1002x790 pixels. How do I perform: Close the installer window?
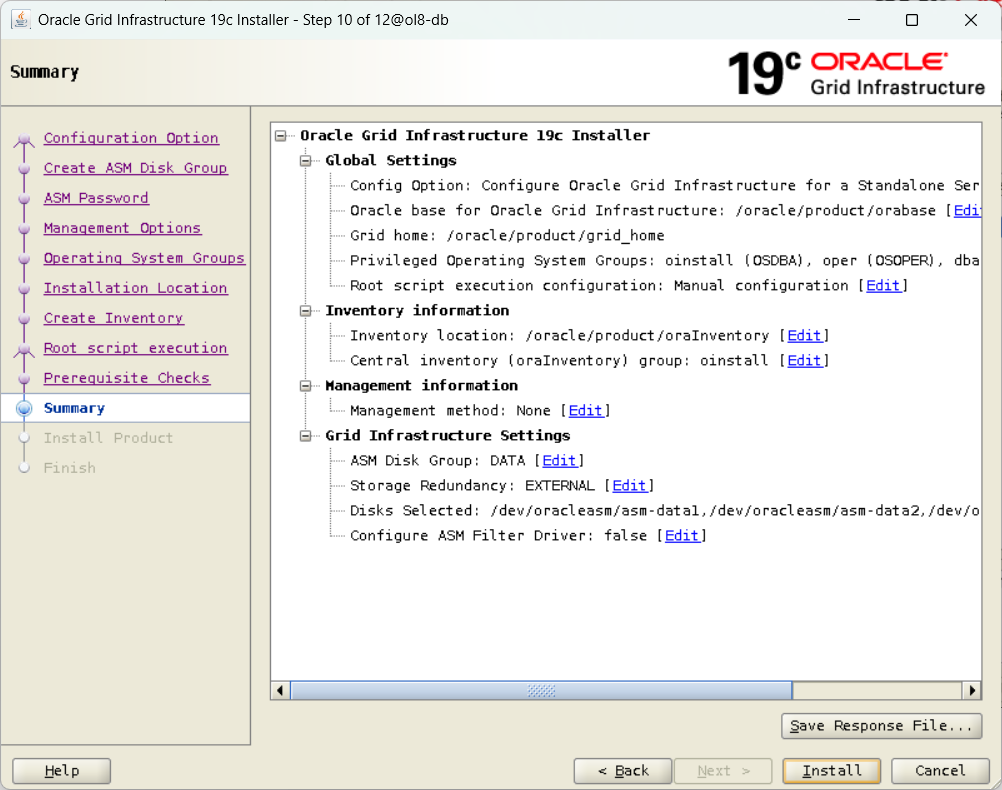[x=971, y=20]
